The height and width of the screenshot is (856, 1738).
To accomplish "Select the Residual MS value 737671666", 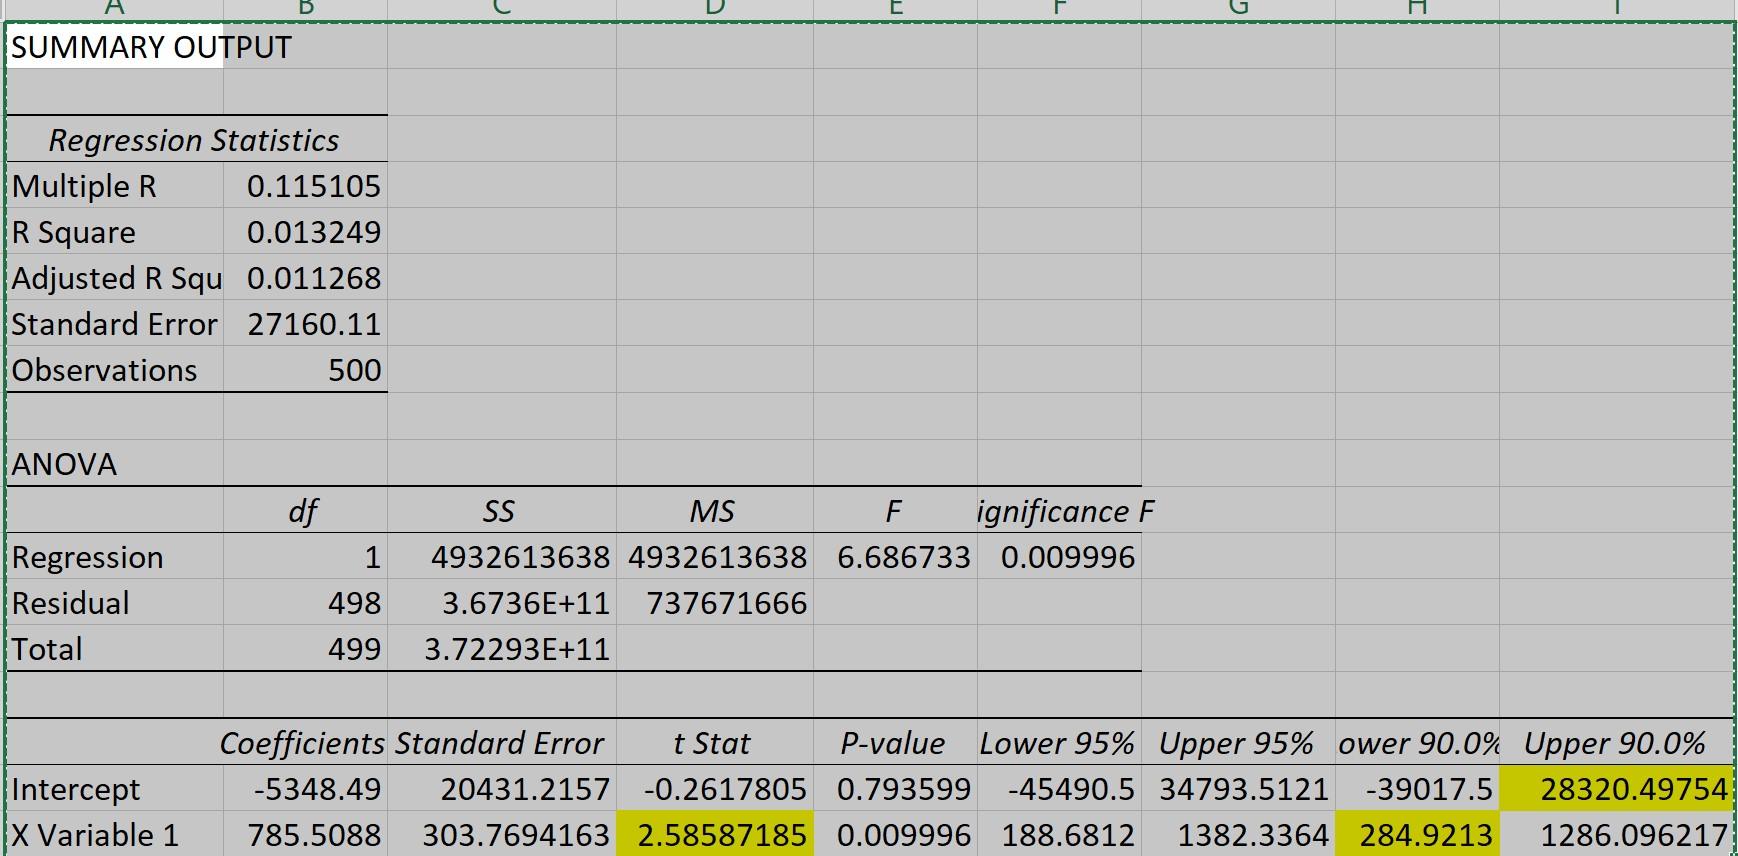I will pyautogui.click(x=715, y=602).
